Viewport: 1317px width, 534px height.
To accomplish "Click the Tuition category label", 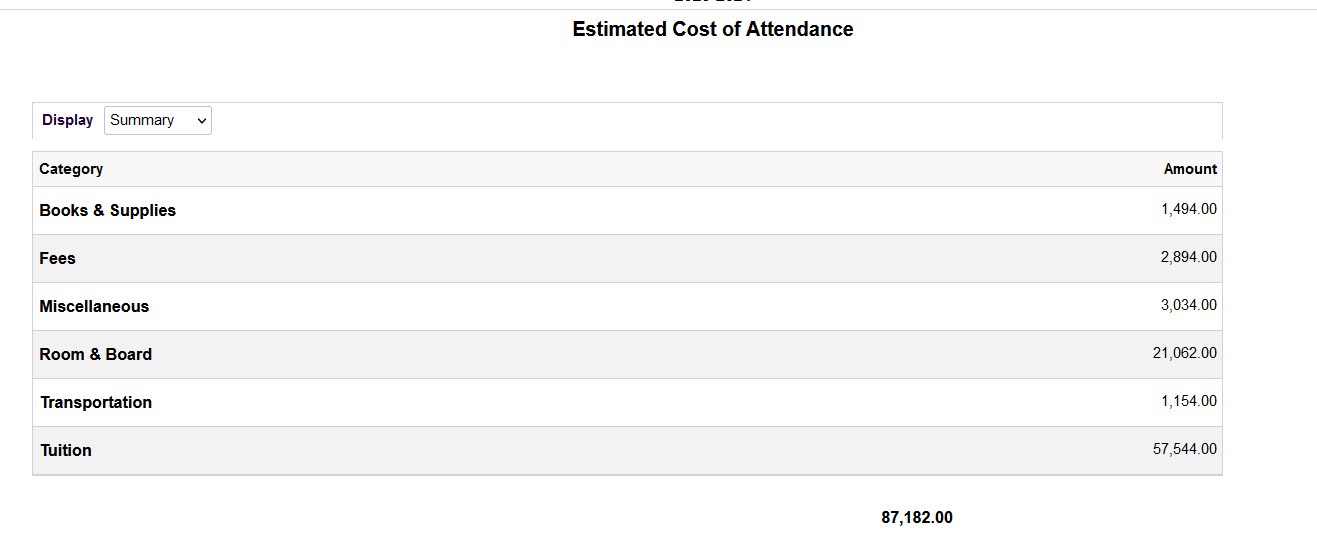I will (66, 450).
